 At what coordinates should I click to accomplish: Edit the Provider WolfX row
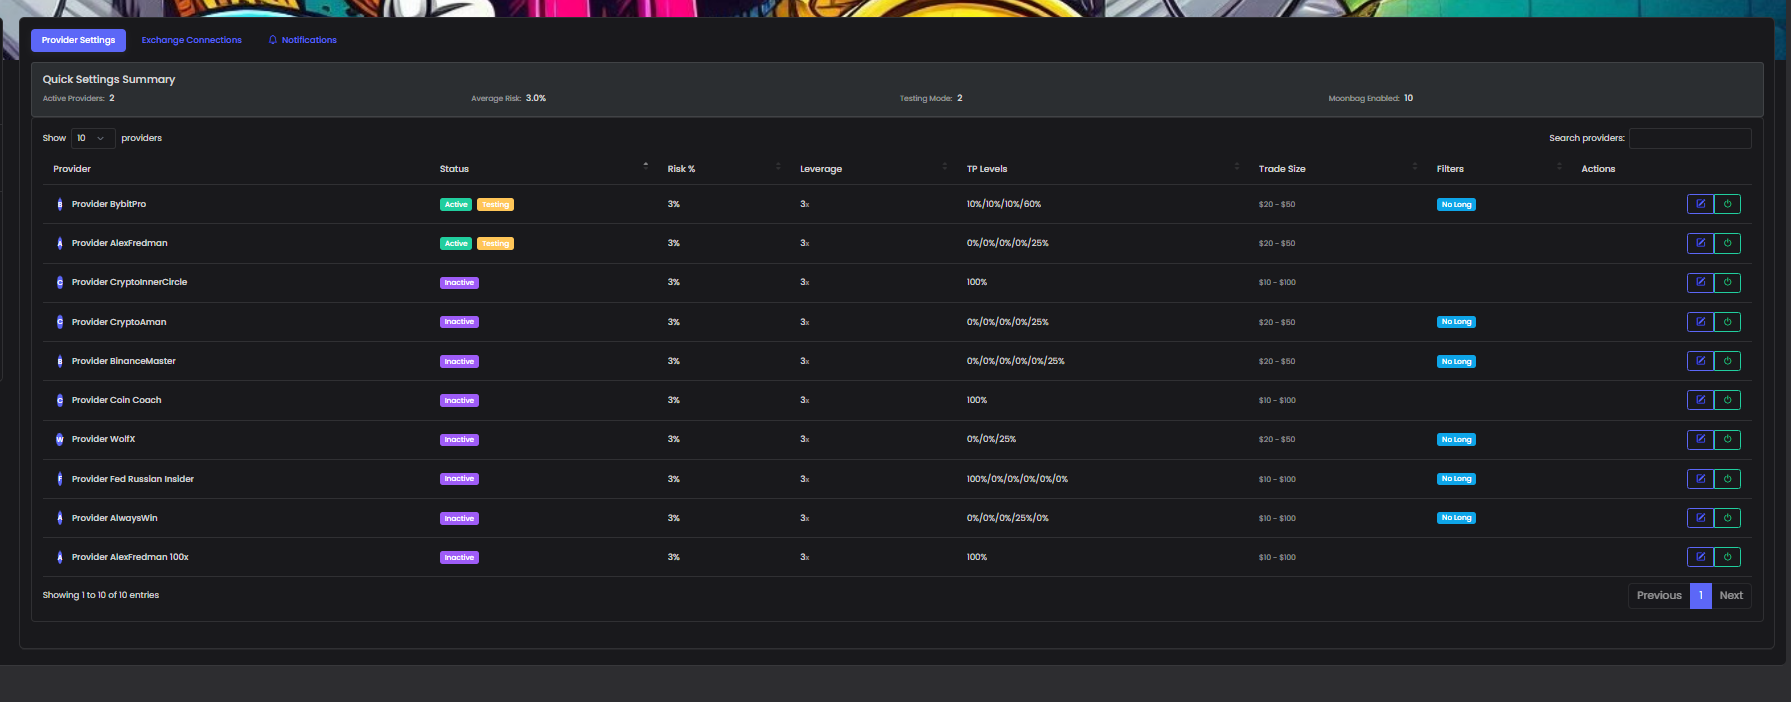(x=1700, y=440)
